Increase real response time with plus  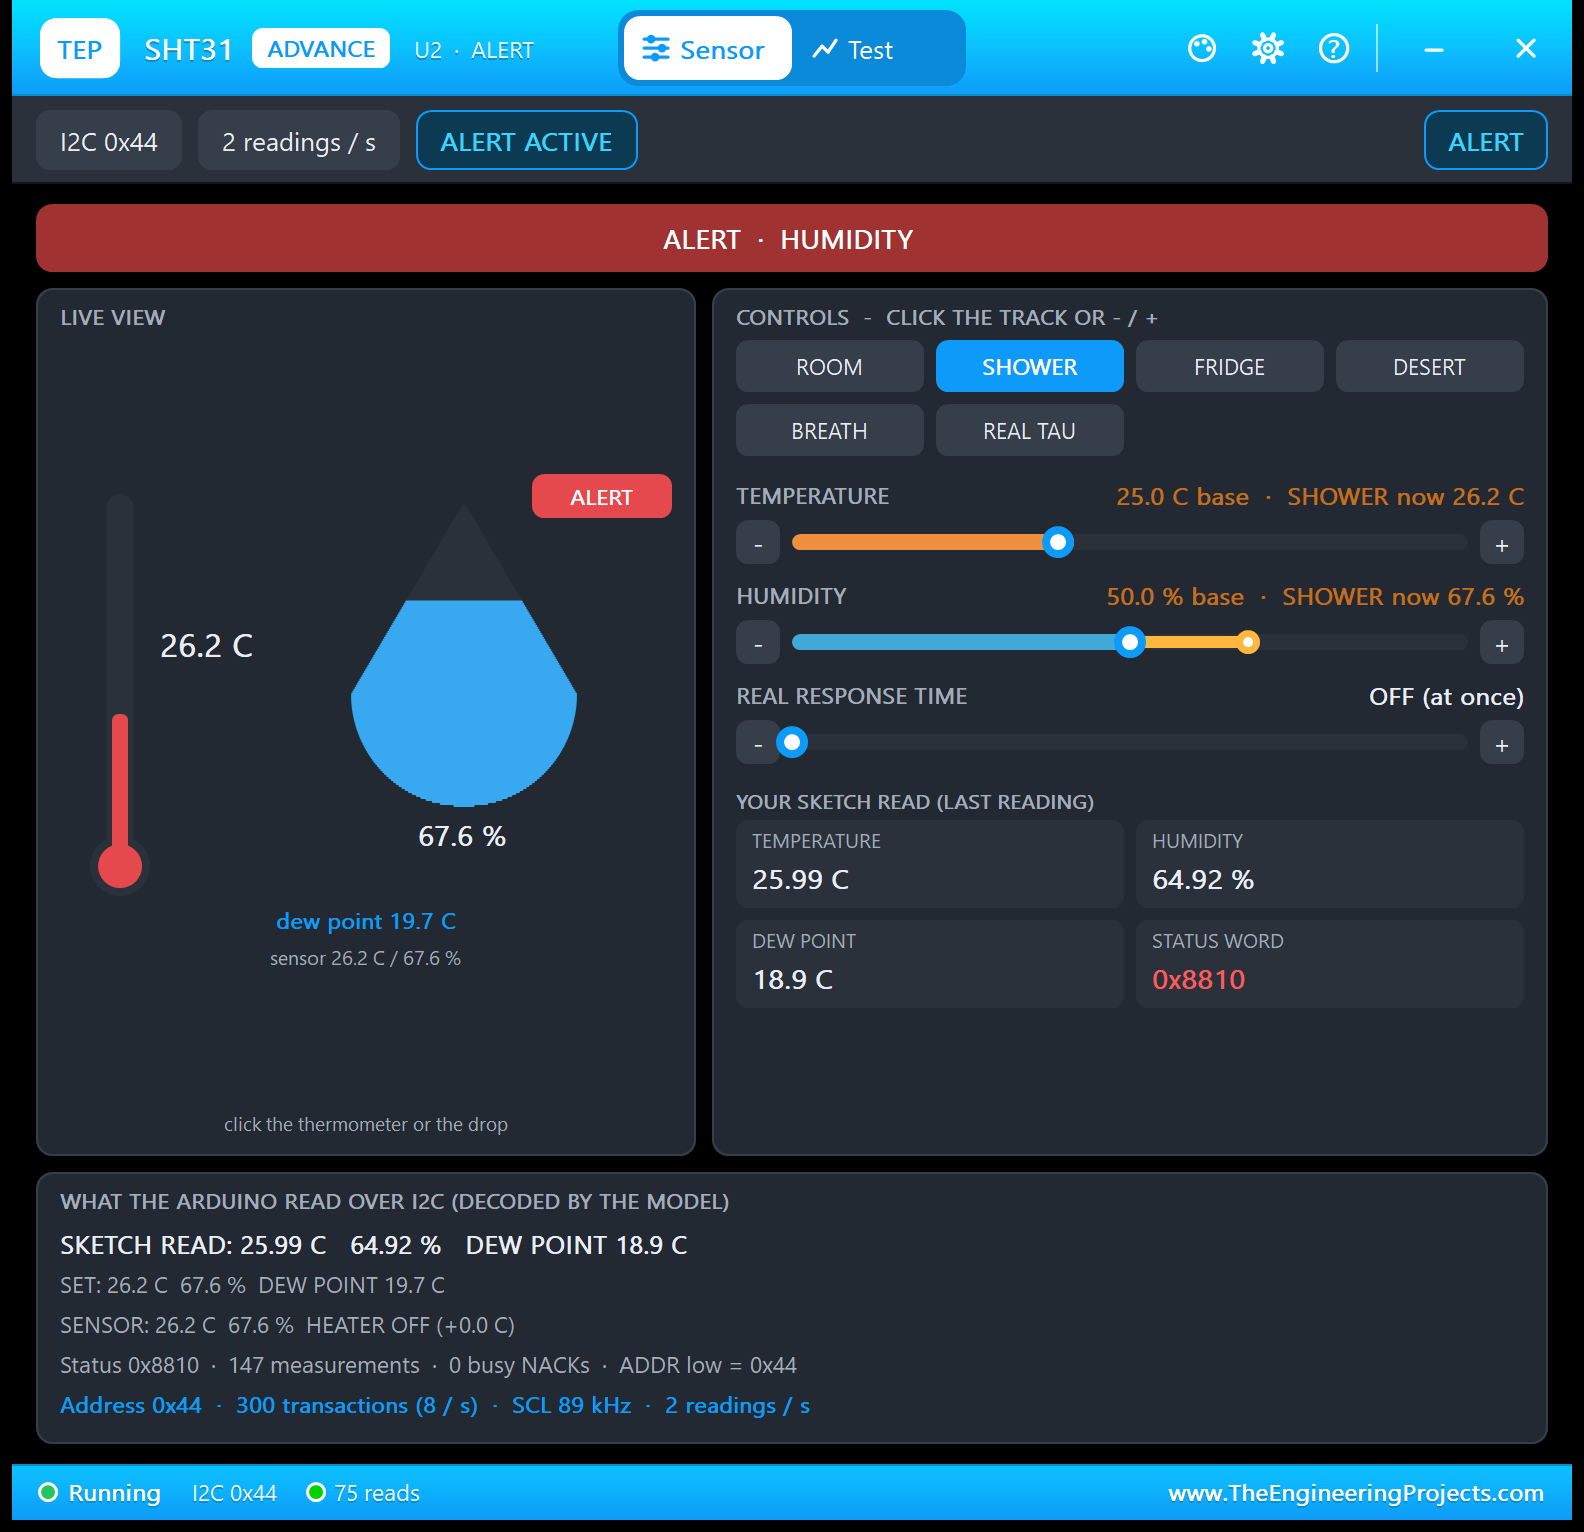[x=1502, y=743]
